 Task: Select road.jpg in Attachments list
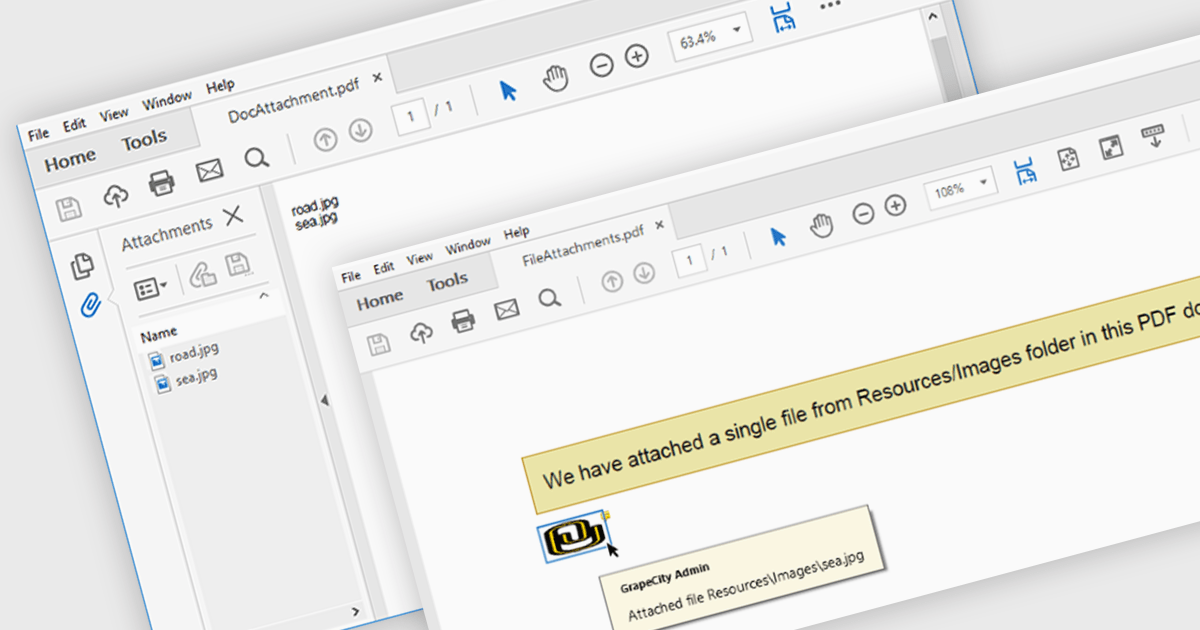pos(184,353)
